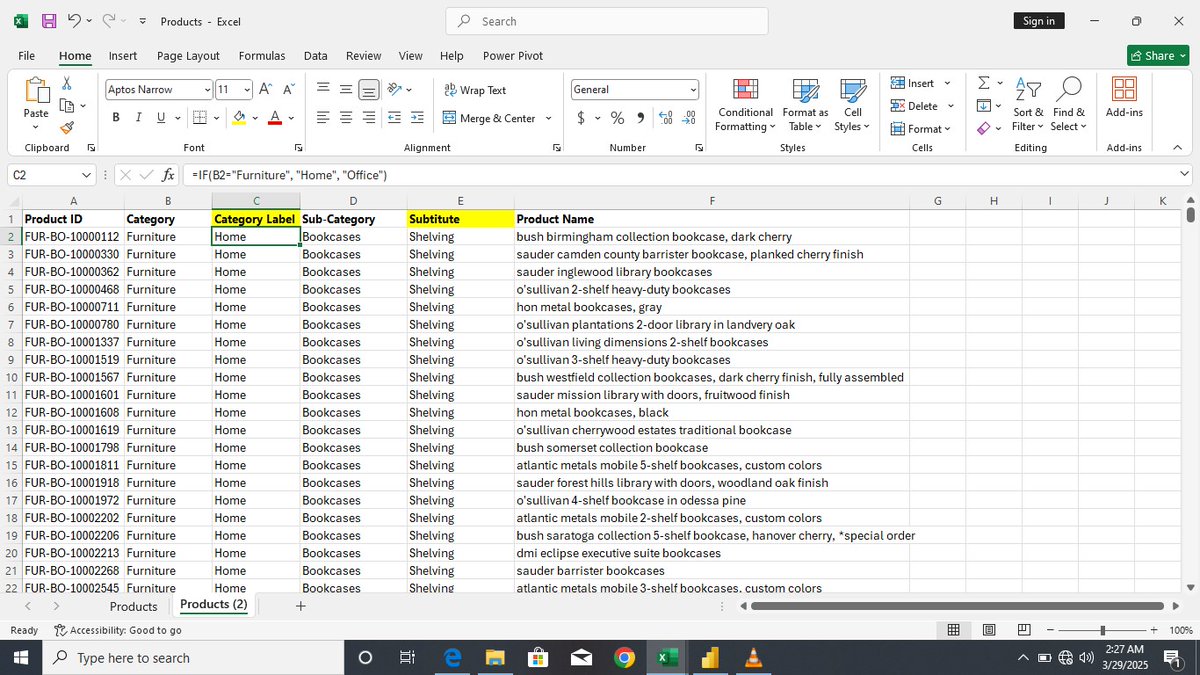1200x675 pixels.
Task: Apply the yellow fill color swatch
Action: pos(239,118)
